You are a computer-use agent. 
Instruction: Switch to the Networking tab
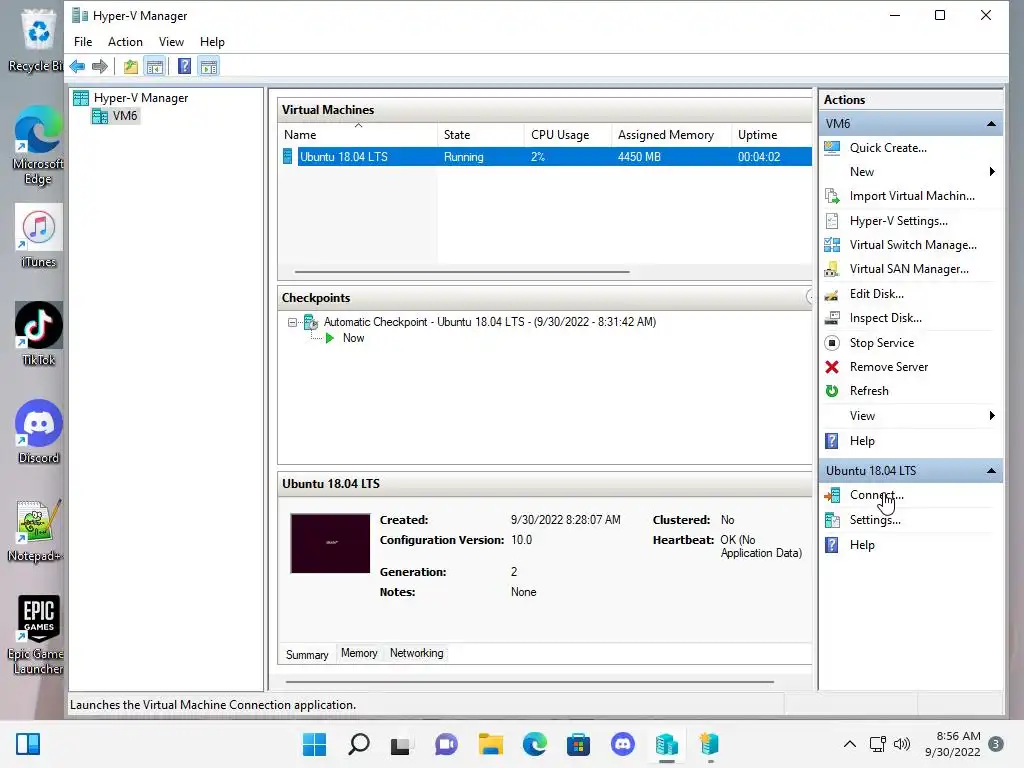(417, 653)
